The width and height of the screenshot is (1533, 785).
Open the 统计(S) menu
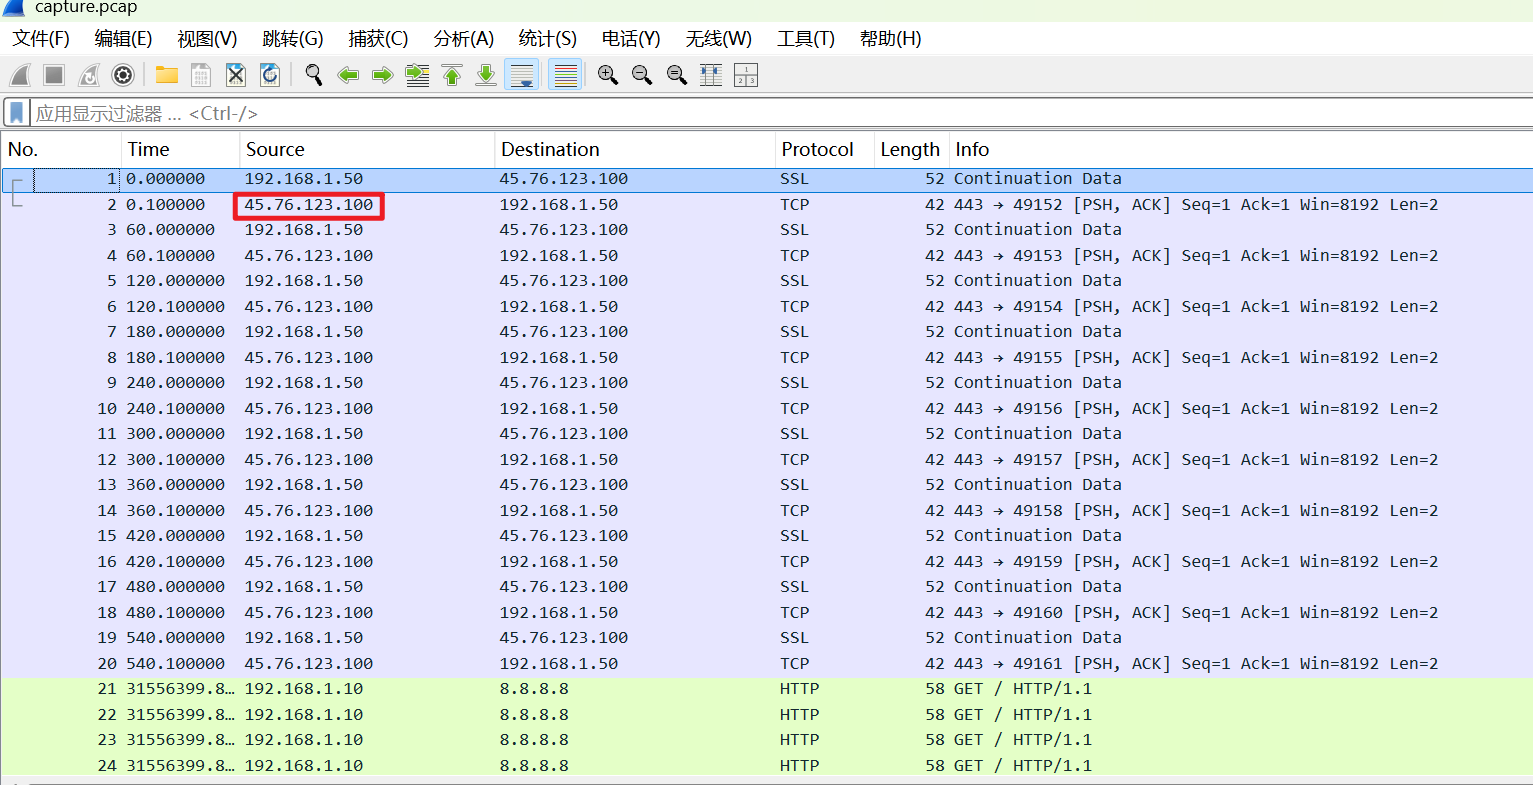(547, 39)
